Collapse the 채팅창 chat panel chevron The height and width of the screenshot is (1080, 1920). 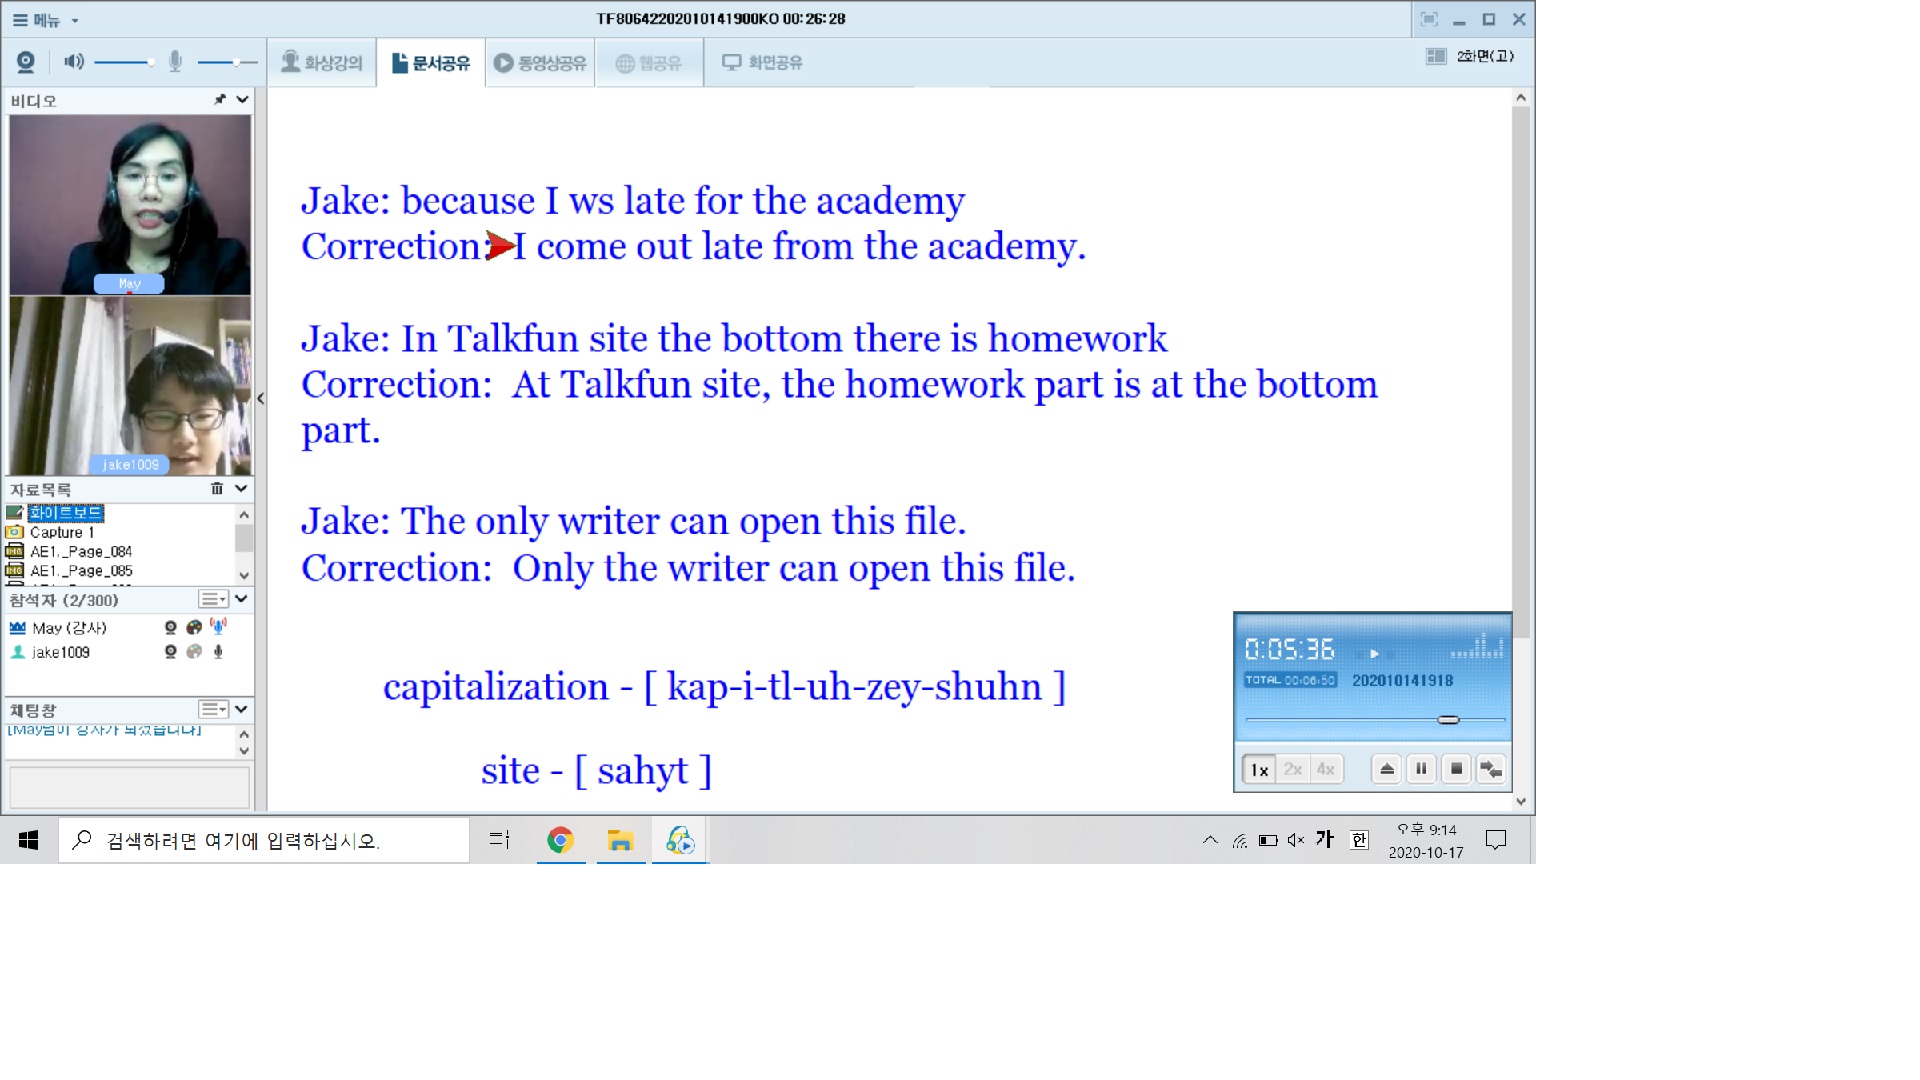tap(241, 709)
